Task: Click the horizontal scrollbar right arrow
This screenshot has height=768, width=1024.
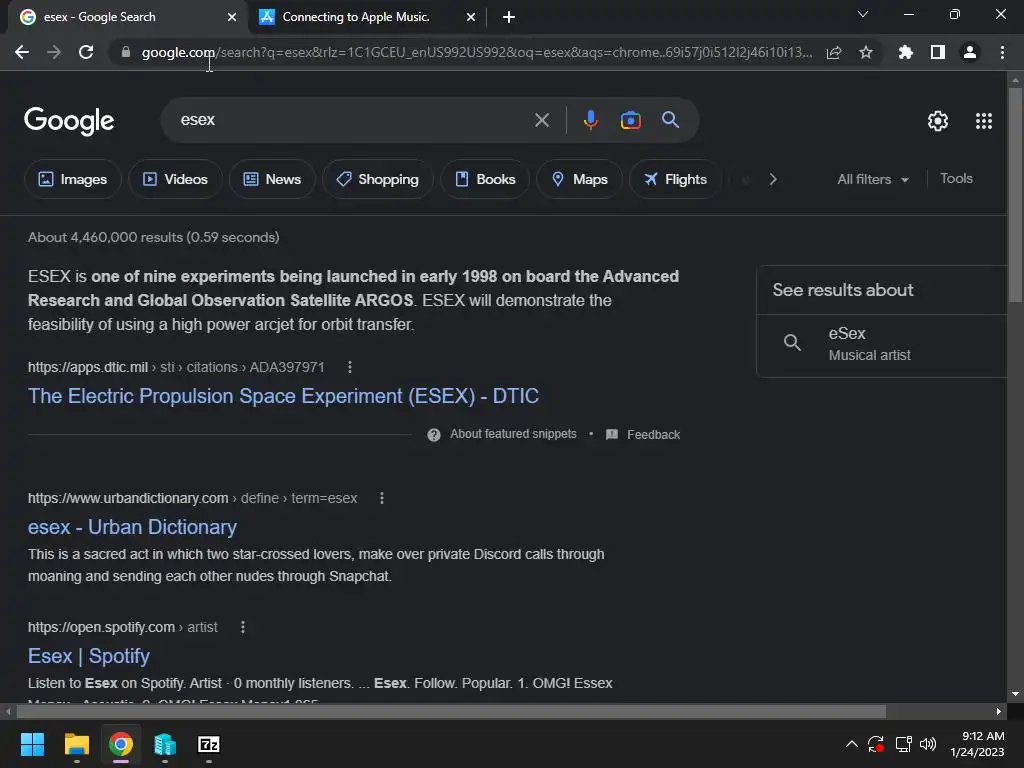Action: point(999,711)
